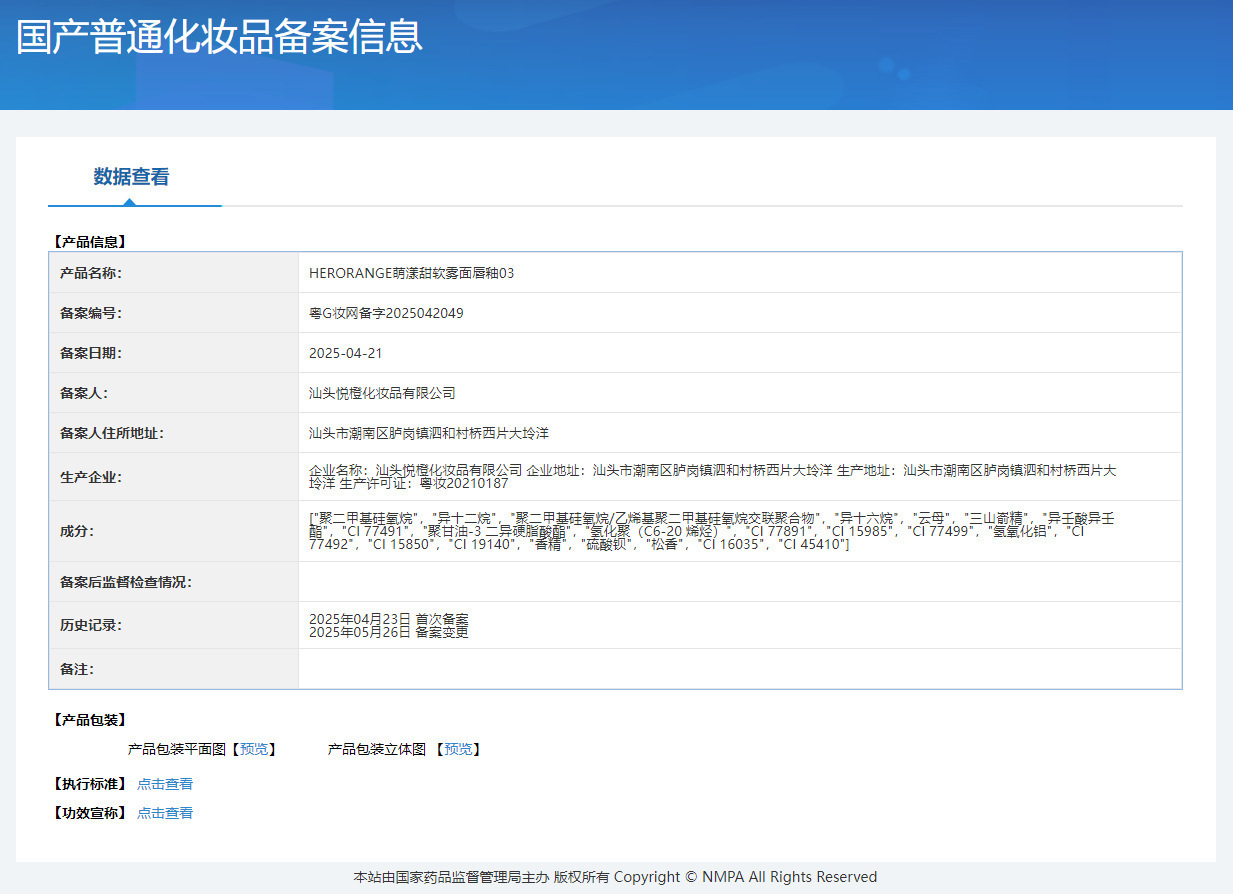Click the 生产企业 details text with 生产许可证

tap(713, 476)
